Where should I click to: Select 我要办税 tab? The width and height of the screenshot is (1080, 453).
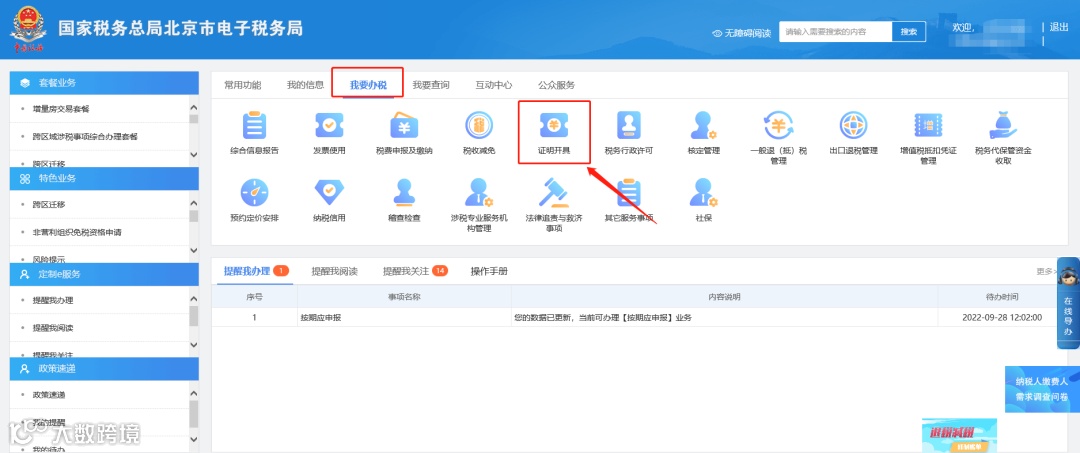(x=368, y=85)
